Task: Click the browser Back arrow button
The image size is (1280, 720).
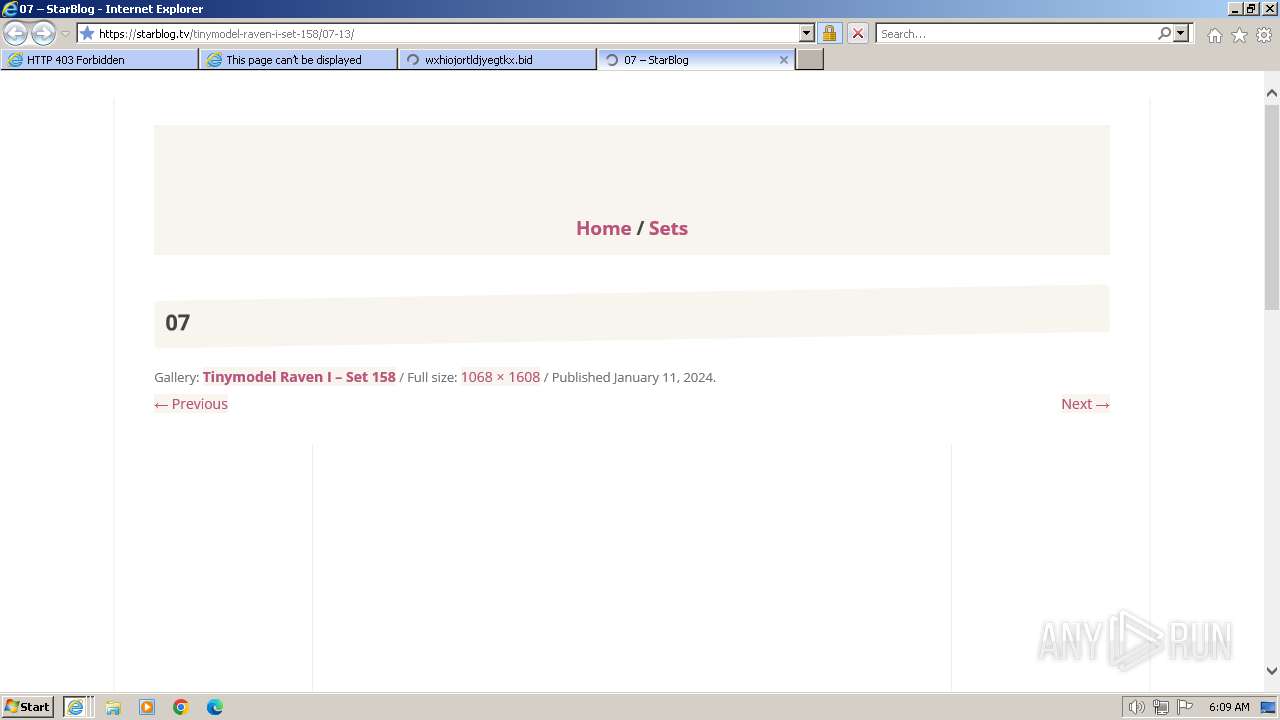Action: (15, 33)
